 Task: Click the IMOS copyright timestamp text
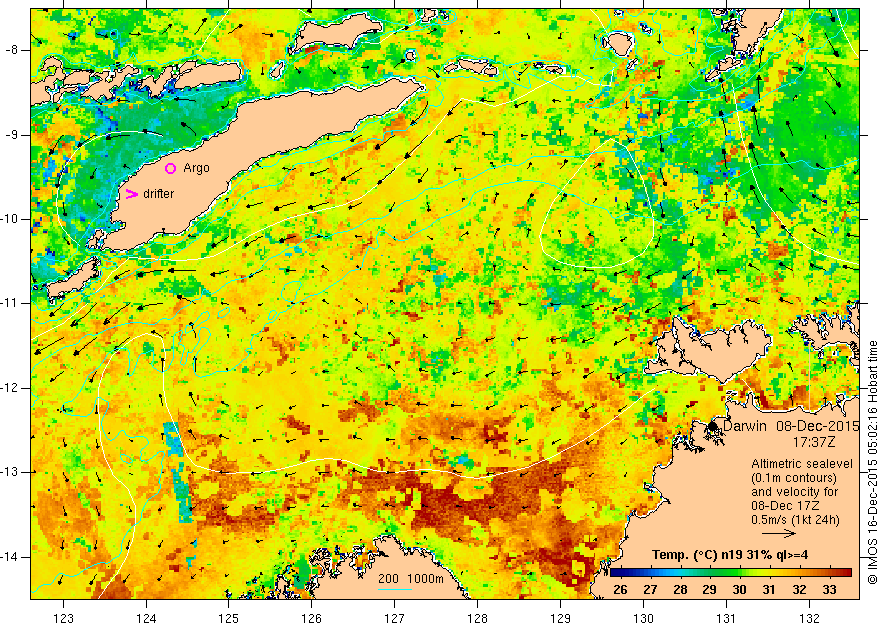click(872, 462)
